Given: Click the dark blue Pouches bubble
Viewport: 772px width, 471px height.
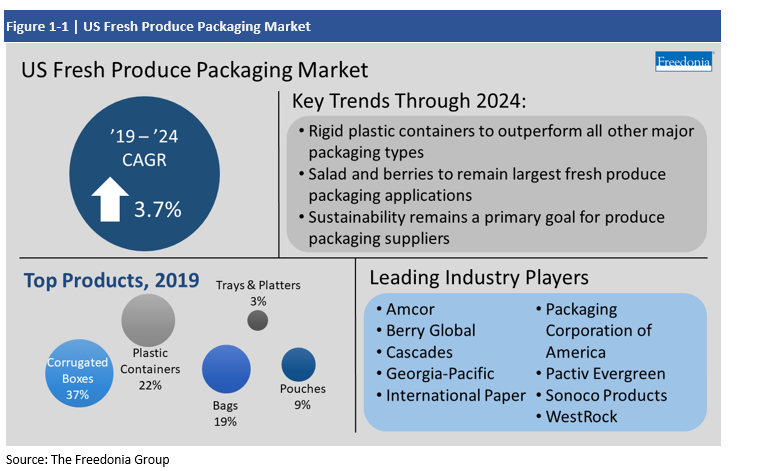Looking at the screenshot, I should click(298, 365).
